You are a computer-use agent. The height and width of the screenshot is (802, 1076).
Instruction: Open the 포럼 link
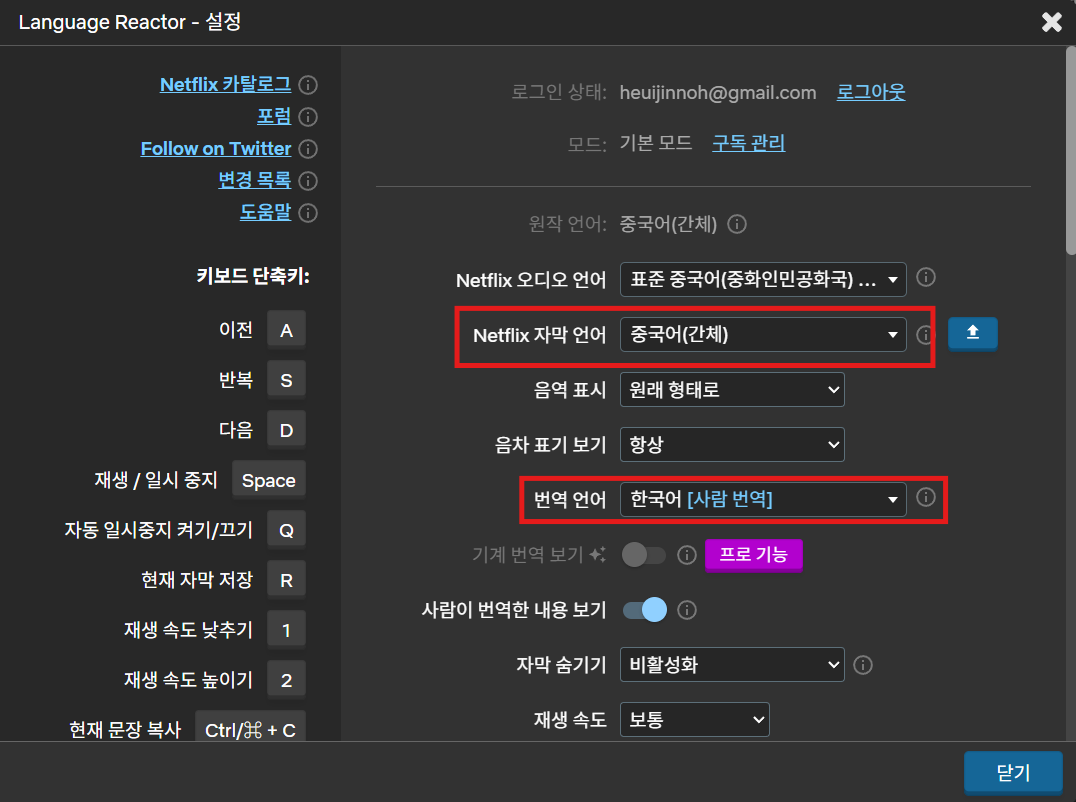(x=274, y=117)
